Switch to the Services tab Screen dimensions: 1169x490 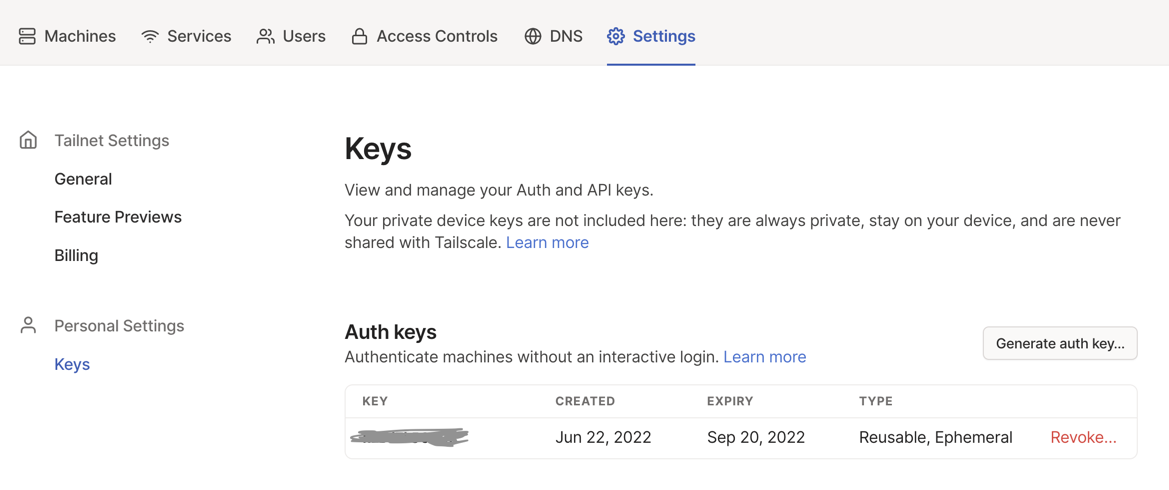tap(186, 36)
